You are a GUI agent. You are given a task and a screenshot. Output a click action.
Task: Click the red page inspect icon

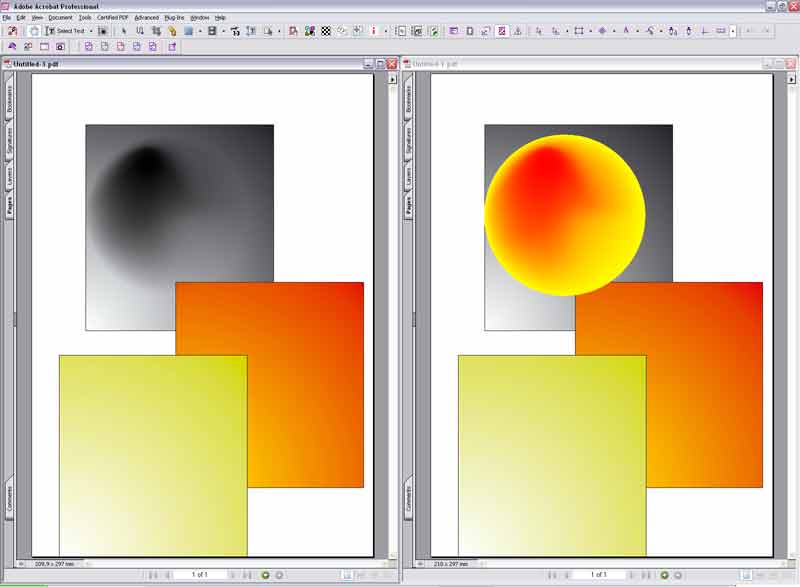(x=293, y=31)
